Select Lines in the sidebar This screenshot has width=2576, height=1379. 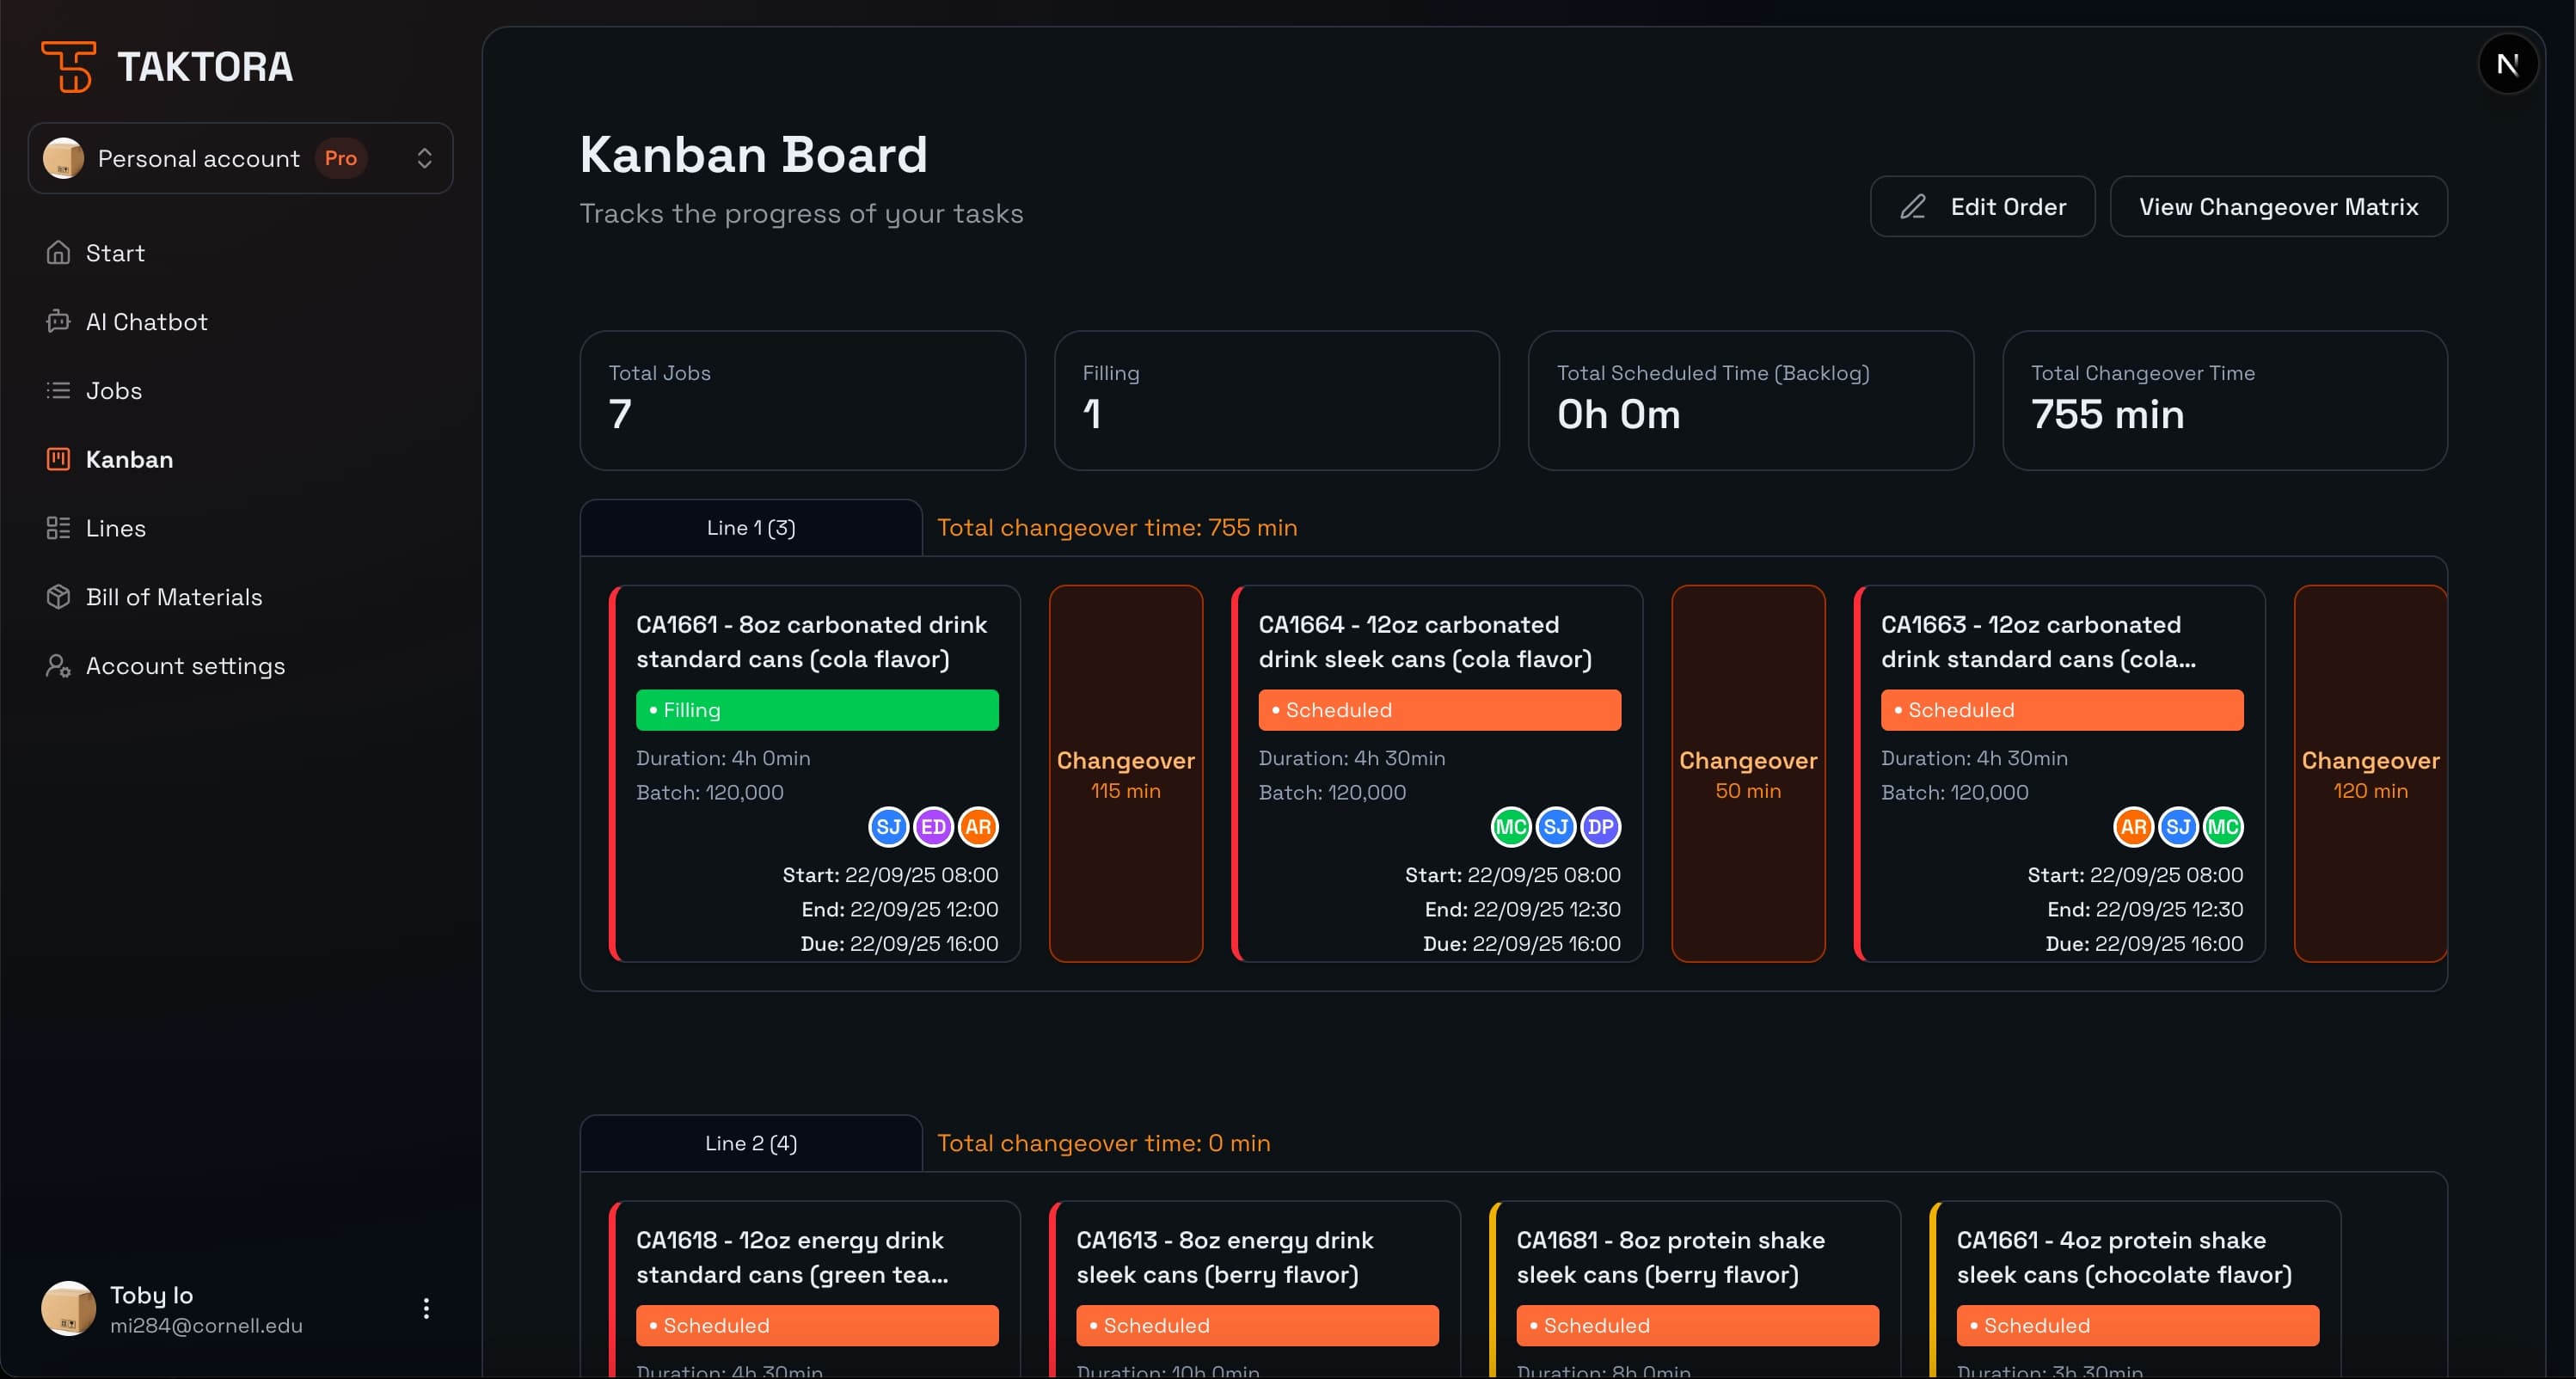coord(115,528)
